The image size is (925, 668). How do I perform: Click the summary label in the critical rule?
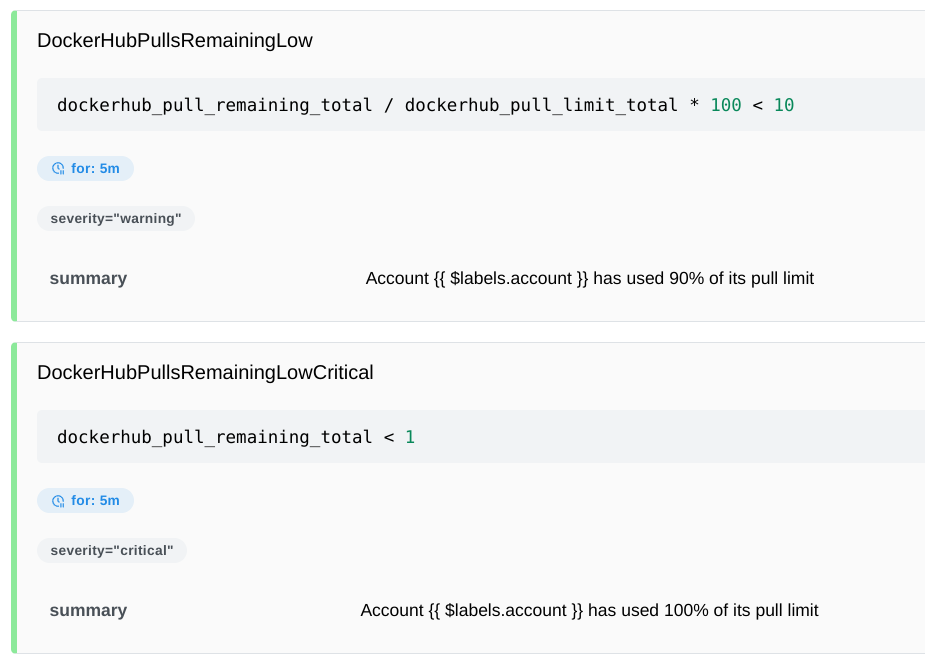point(88,611)
